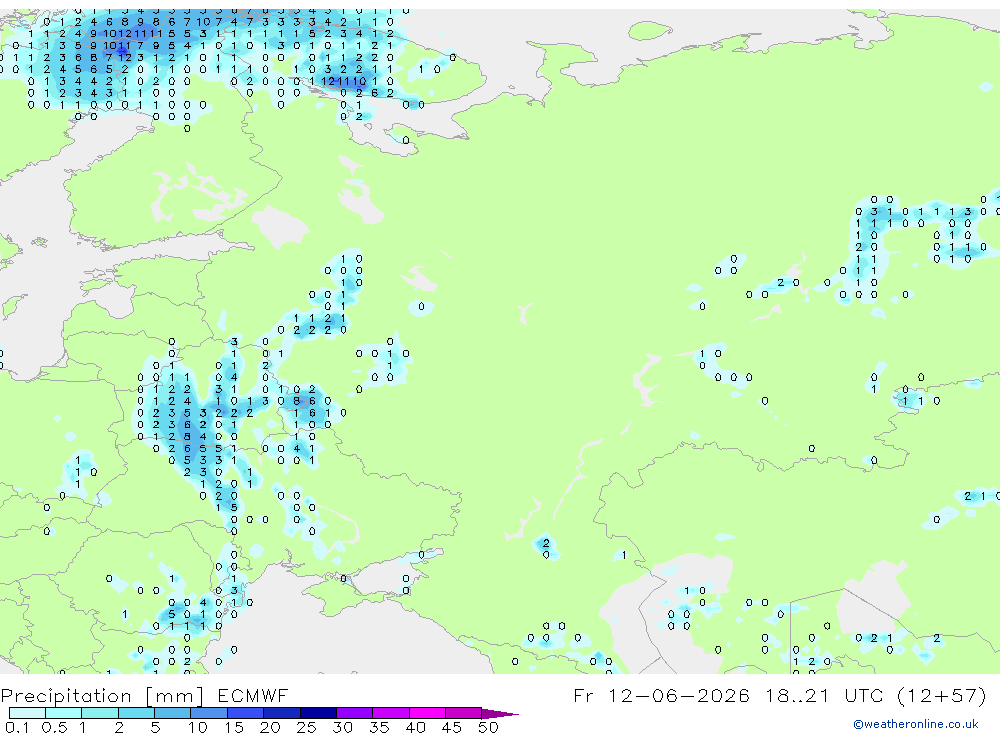Click the legend label '0.5'

(x=54, y=727)
